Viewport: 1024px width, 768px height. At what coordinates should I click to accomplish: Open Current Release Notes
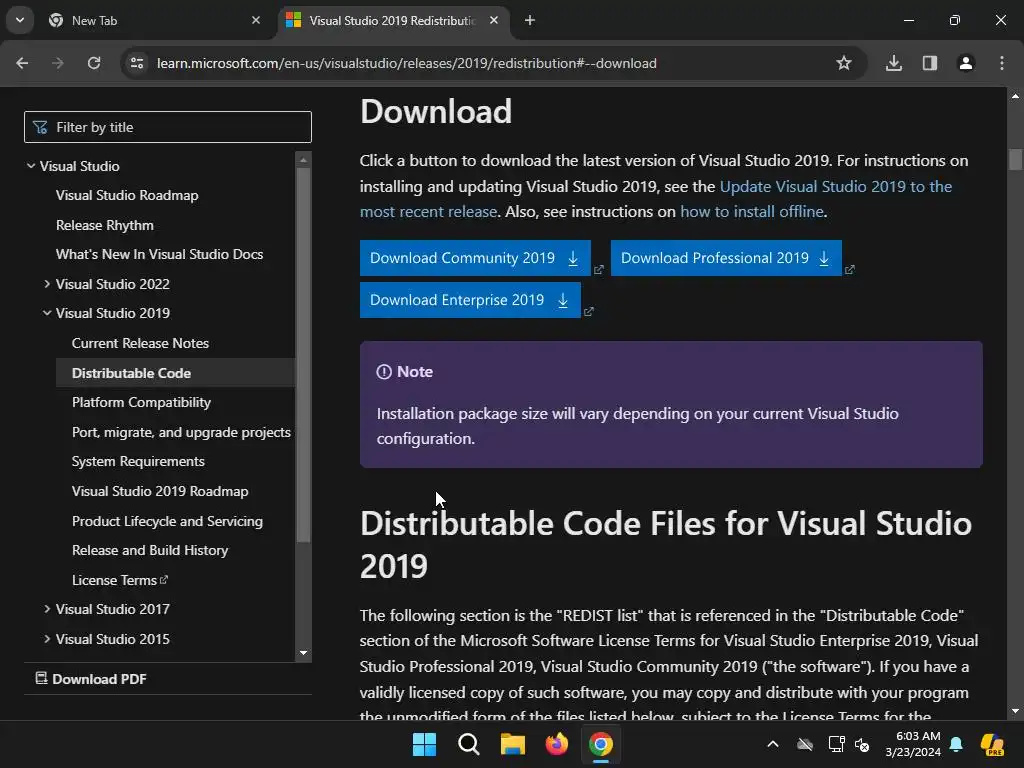pos(140,343)
